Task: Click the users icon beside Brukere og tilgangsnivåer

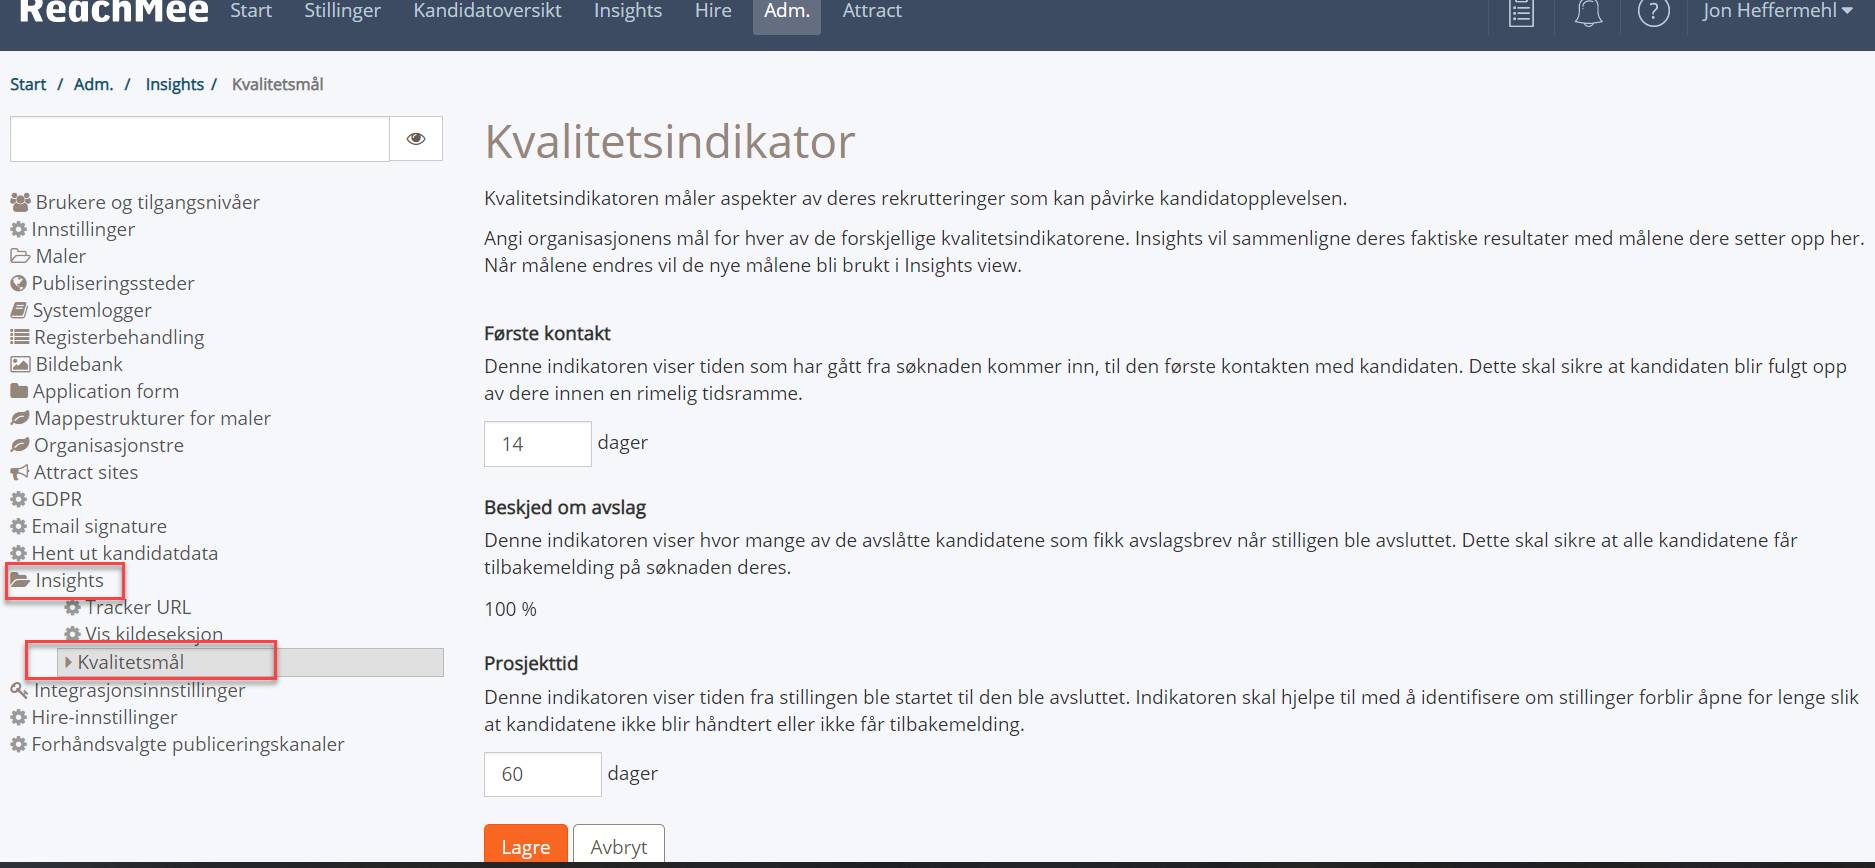Action: (x=20, y=202)
